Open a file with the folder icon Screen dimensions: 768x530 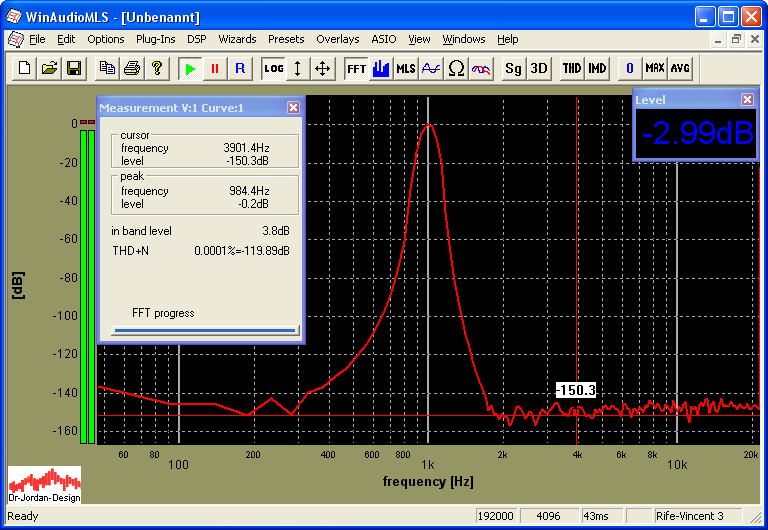(x=49, y=68)
